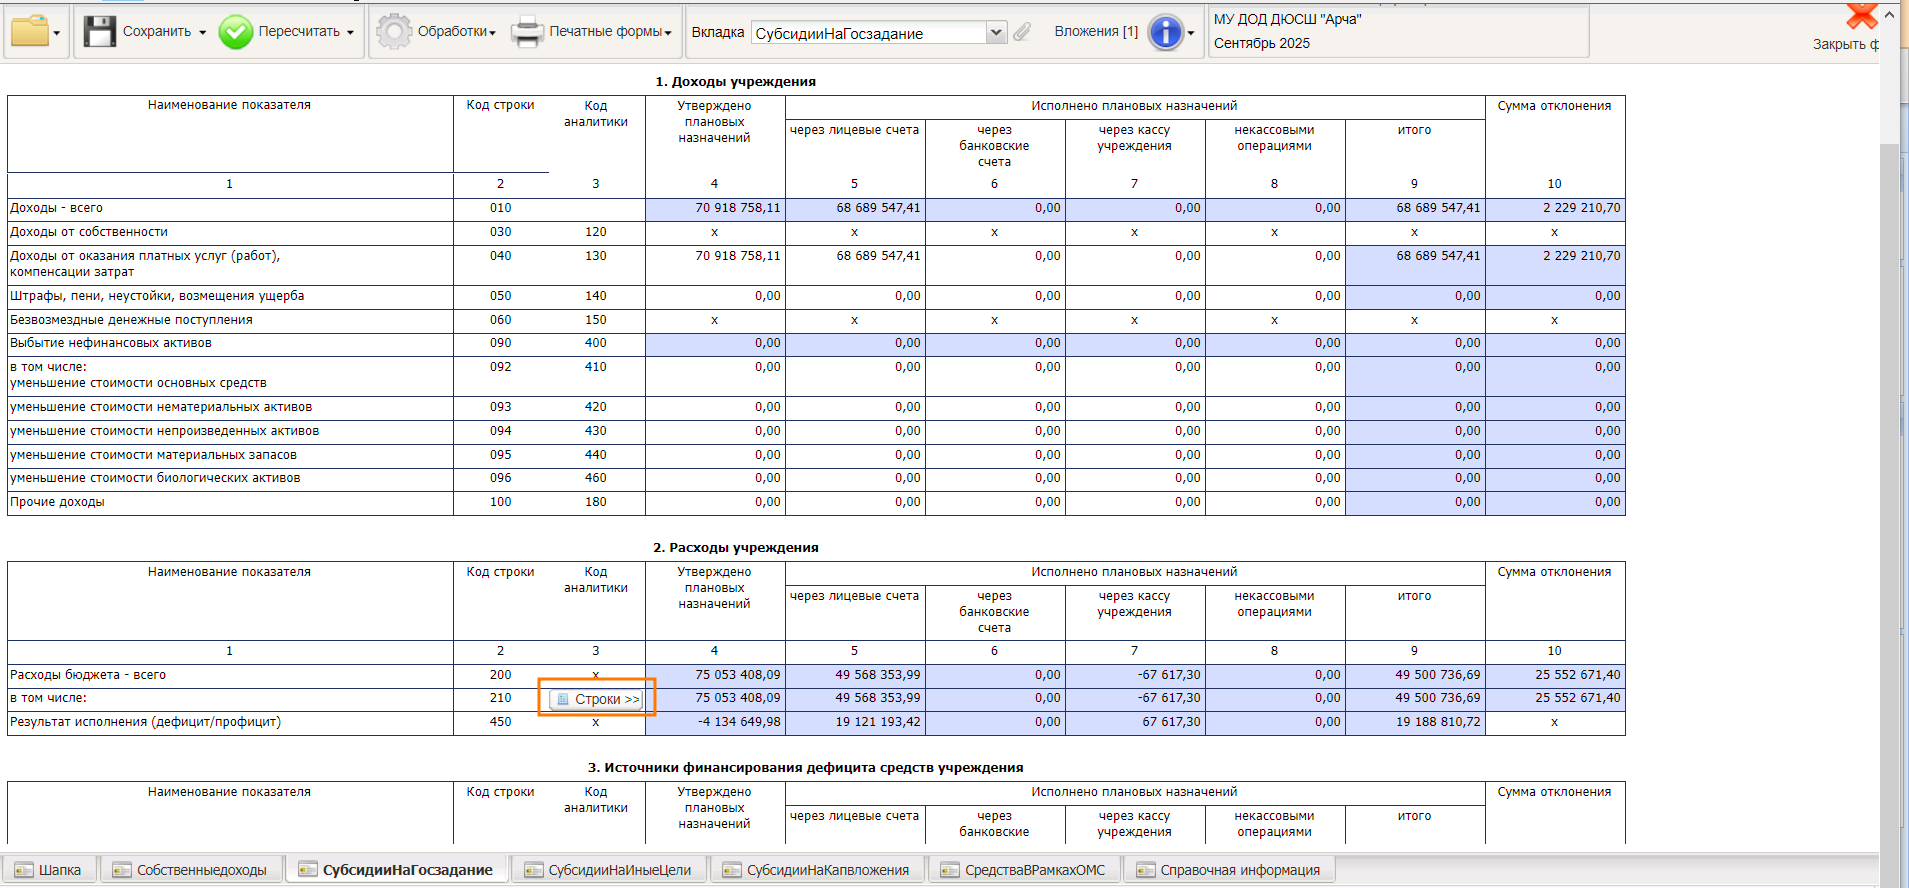Open the Вкладка combo box list
Image resolution: width=1909 pixels, height=888 pixels.
996,33
